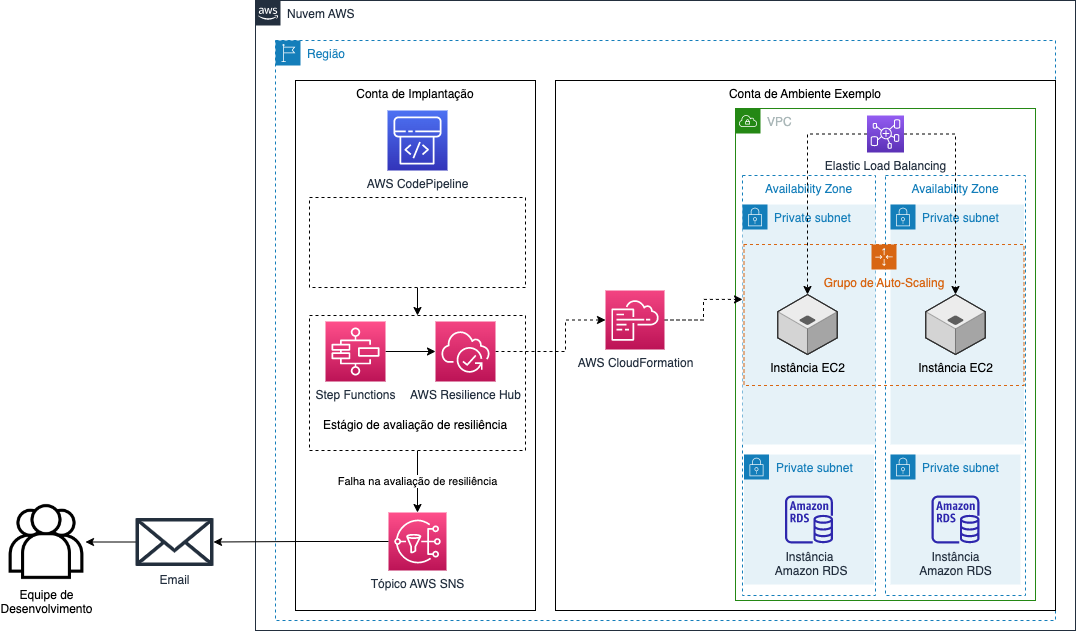The image size is (1076, 631).
Task: Click the AWS SNS topic icon
Action: pos(417,541)
